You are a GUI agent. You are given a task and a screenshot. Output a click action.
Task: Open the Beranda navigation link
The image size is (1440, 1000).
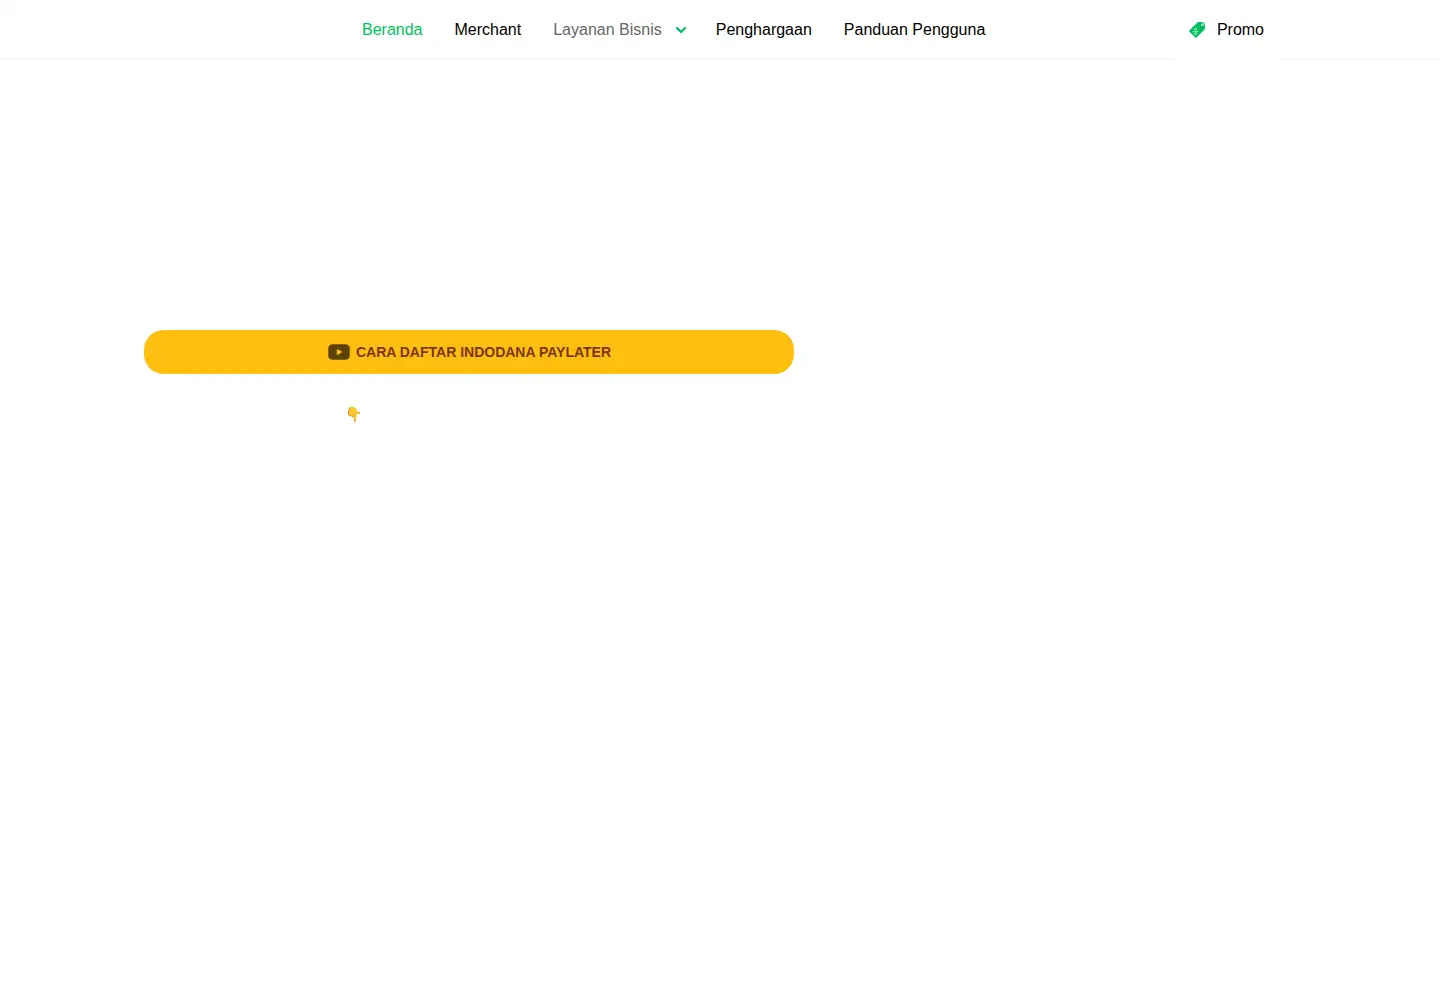point(392,30)
